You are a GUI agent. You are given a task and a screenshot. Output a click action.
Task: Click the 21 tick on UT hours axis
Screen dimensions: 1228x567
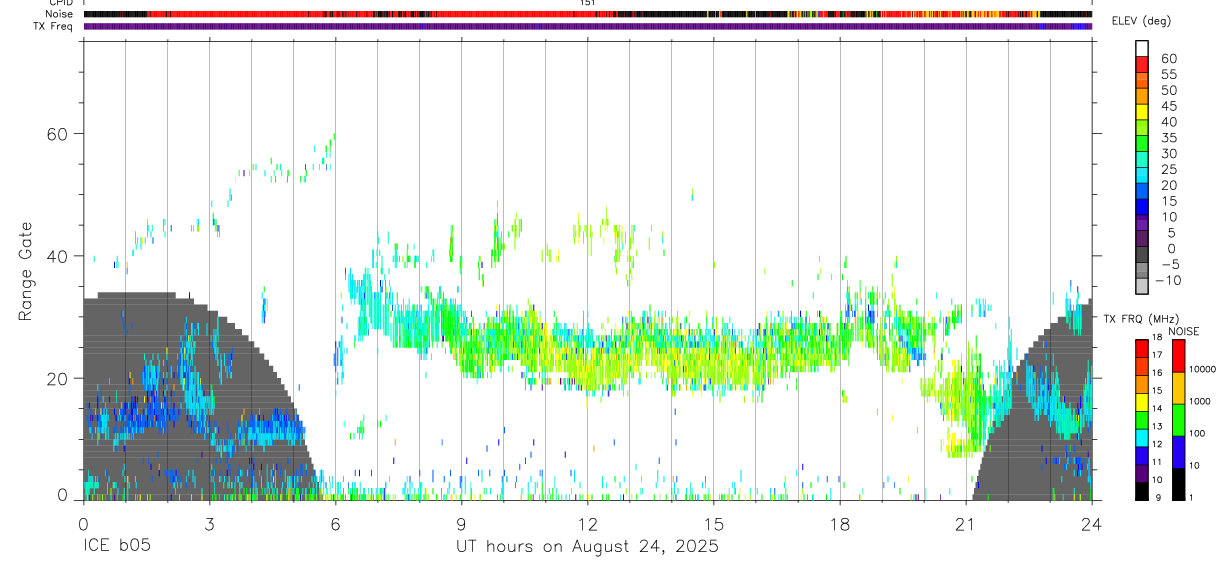(965, 523)
